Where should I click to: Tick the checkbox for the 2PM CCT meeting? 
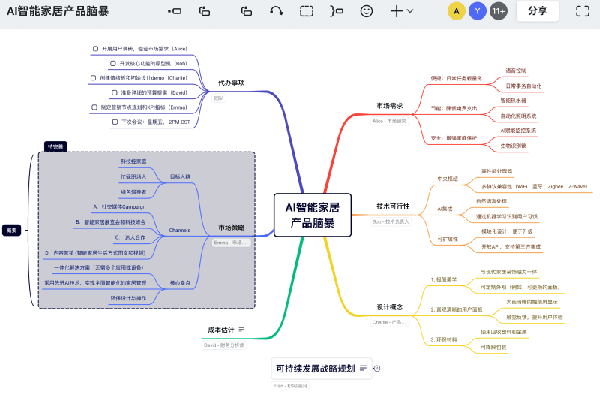point(113,120)
